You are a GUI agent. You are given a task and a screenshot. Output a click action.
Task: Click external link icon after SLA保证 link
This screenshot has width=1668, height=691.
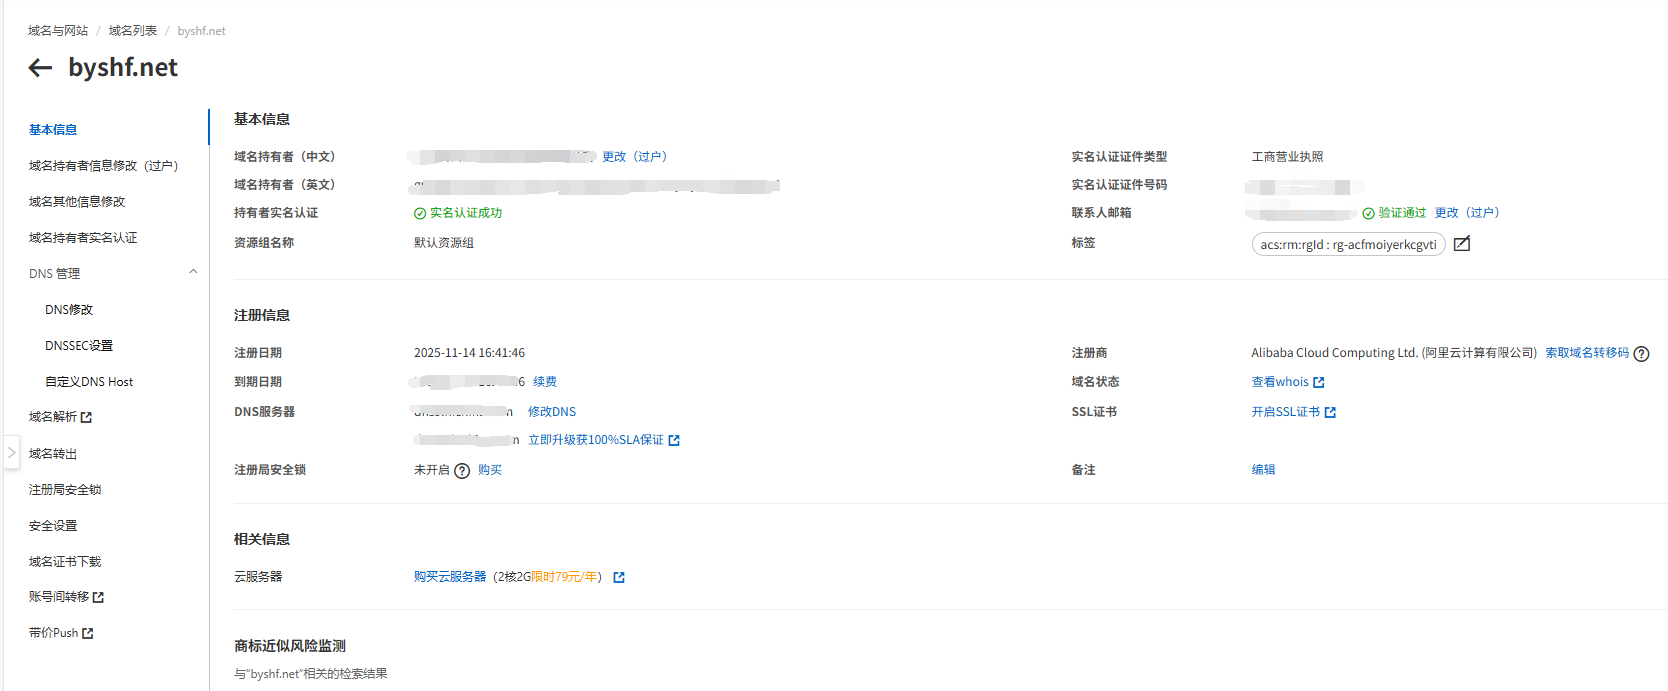(674, 441)
